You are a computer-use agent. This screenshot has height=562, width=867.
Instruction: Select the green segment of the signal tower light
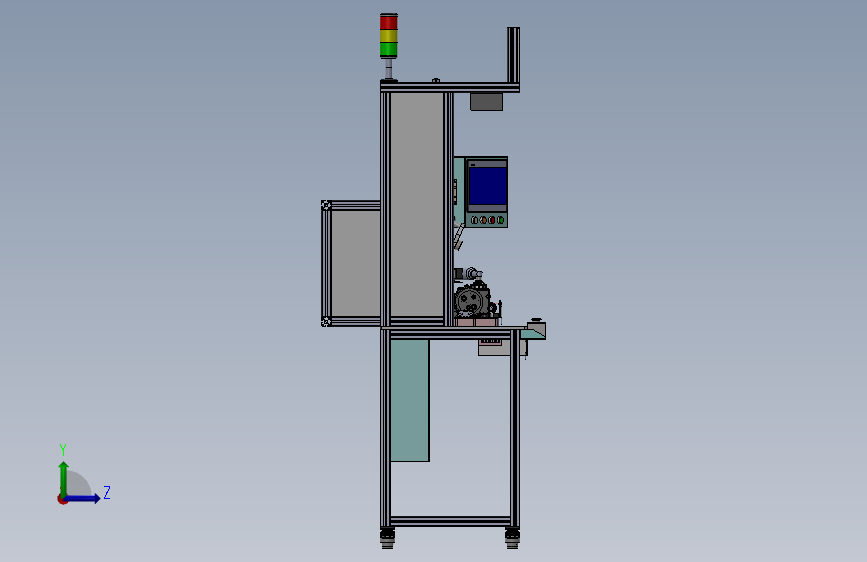coord(389,50)
